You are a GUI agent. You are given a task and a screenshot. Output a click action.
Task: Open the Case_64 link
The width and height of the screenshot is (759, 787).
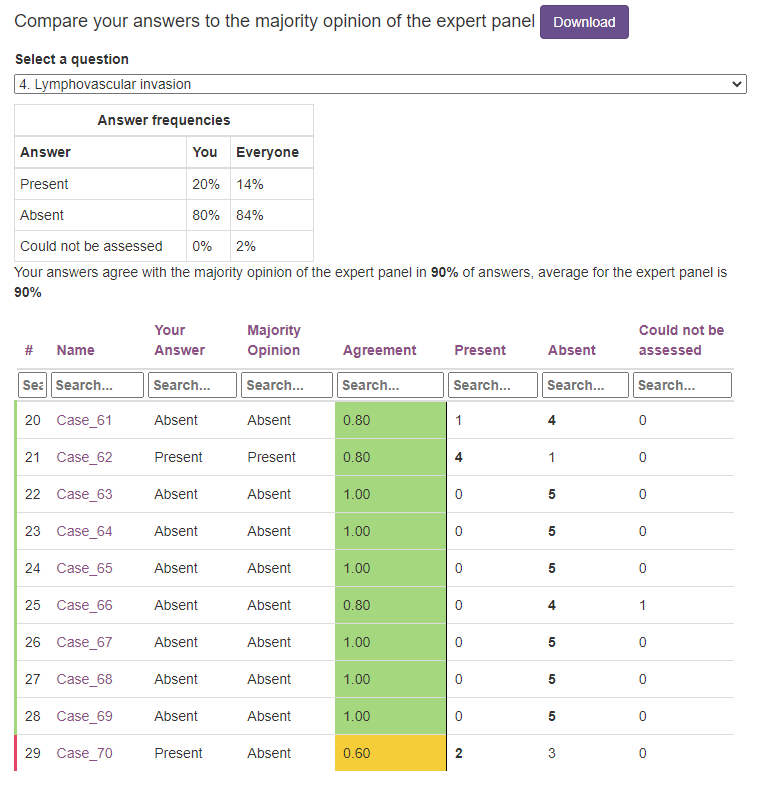click(84, 531)
